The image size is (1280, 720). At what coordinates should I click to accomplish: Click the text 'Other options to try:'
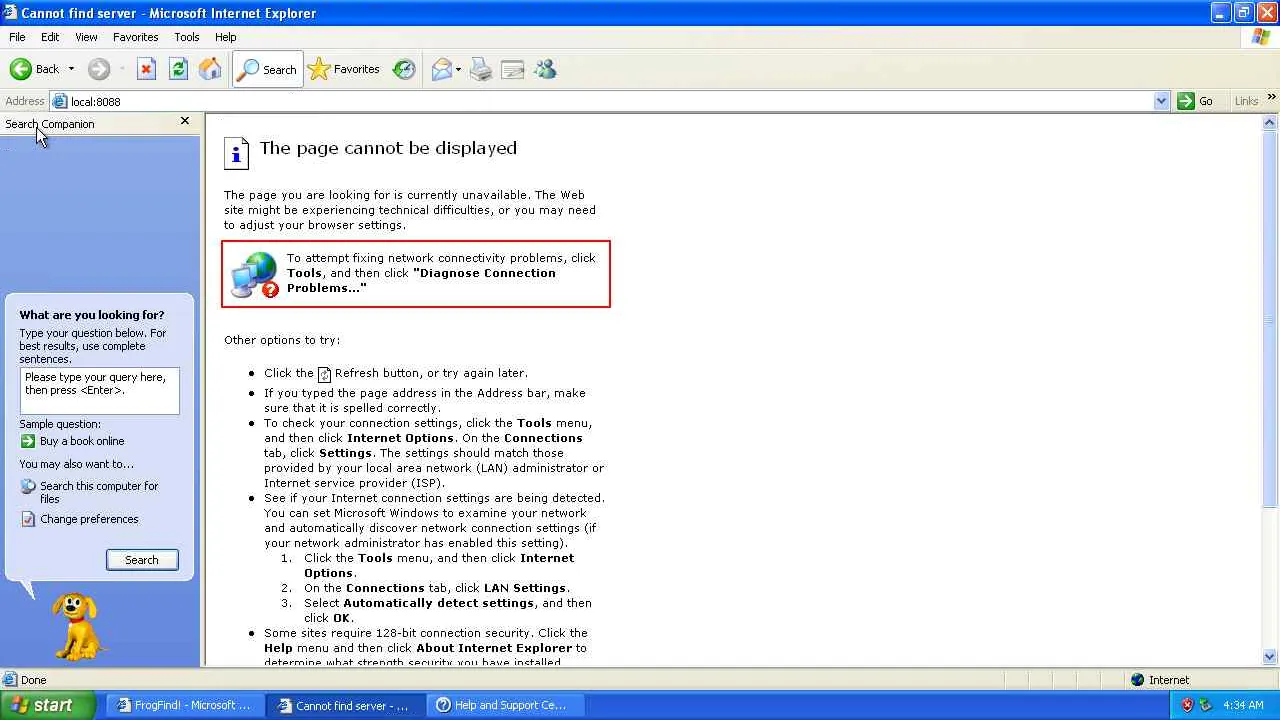pos(282,340)
